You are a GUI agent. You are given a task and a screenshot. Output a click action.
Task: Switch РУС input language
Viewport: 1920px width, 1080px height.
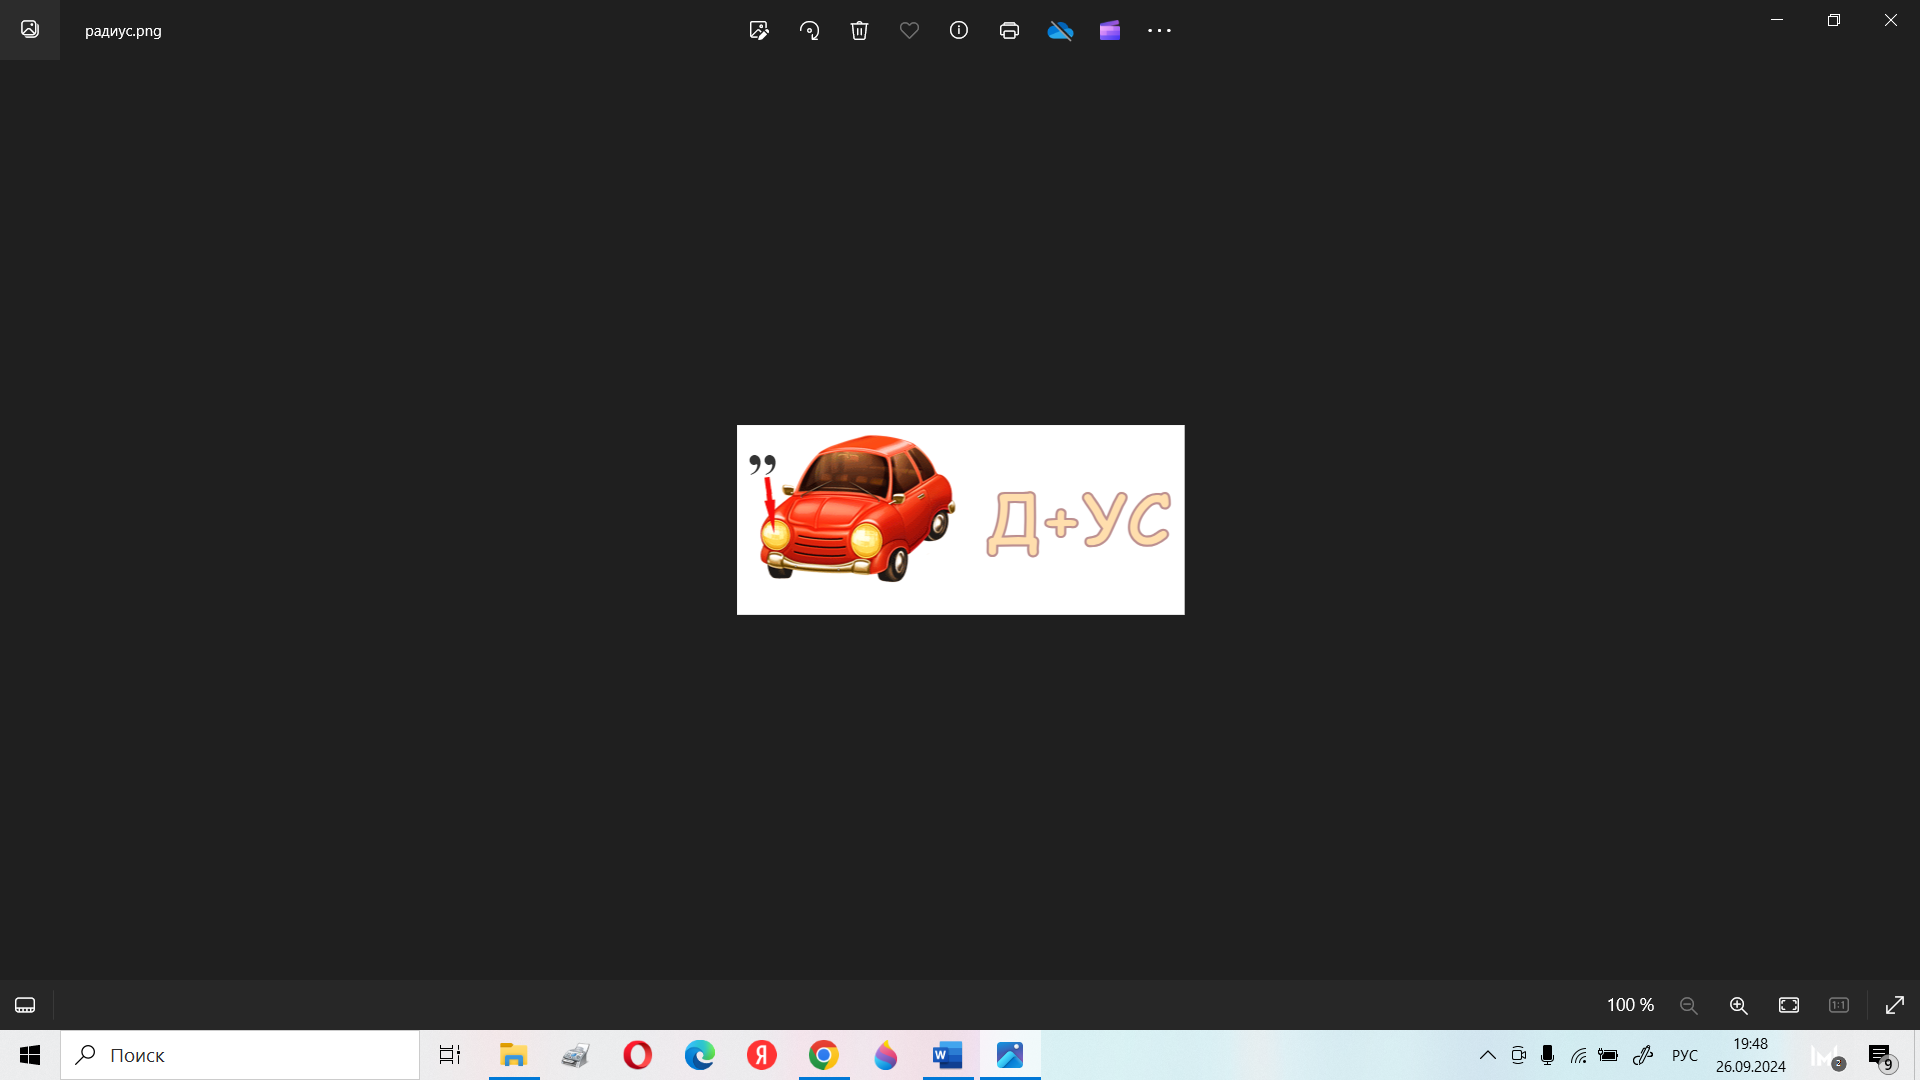(x=1685, y=1055)
